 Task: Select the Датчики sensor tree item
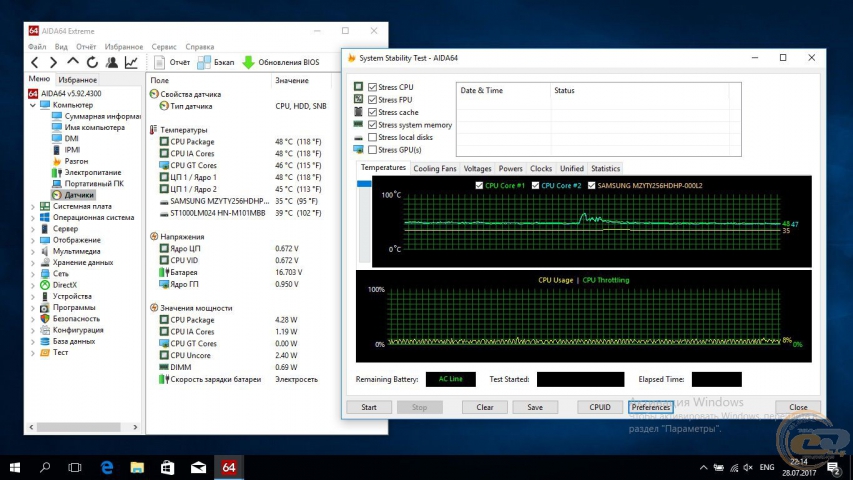pyautogui.click(x=73, y=195)
